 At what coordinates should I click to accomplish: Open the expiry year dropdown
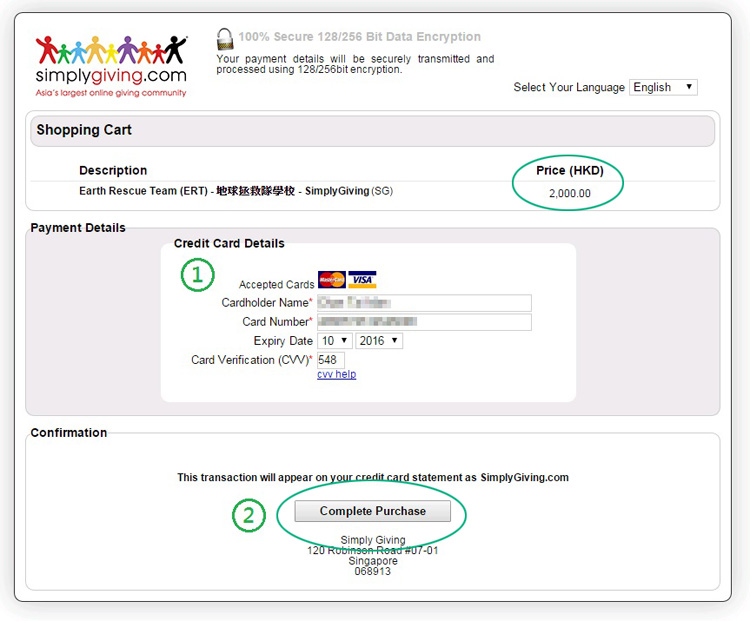[x=379, y=341]
